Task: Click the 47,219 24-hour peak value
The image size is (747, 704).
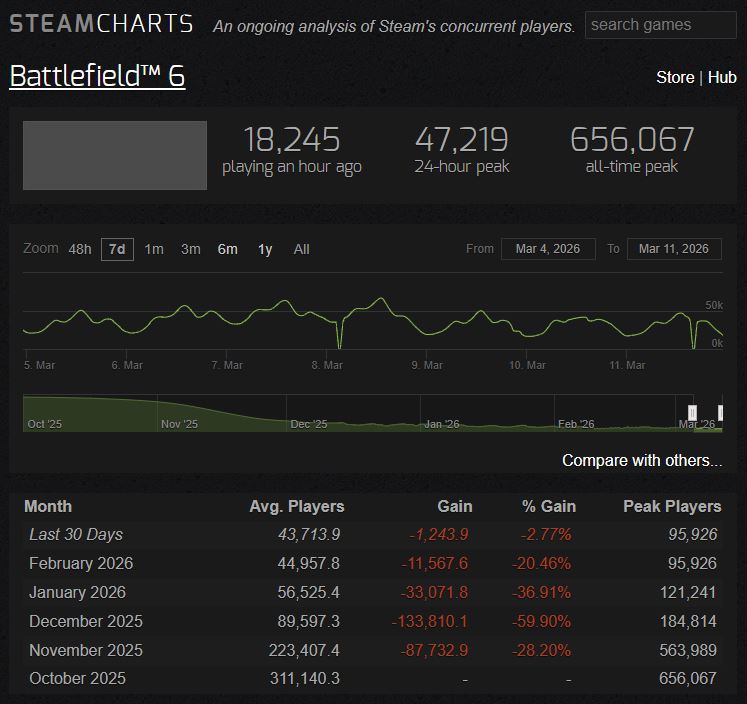Action: click(462, 140)
